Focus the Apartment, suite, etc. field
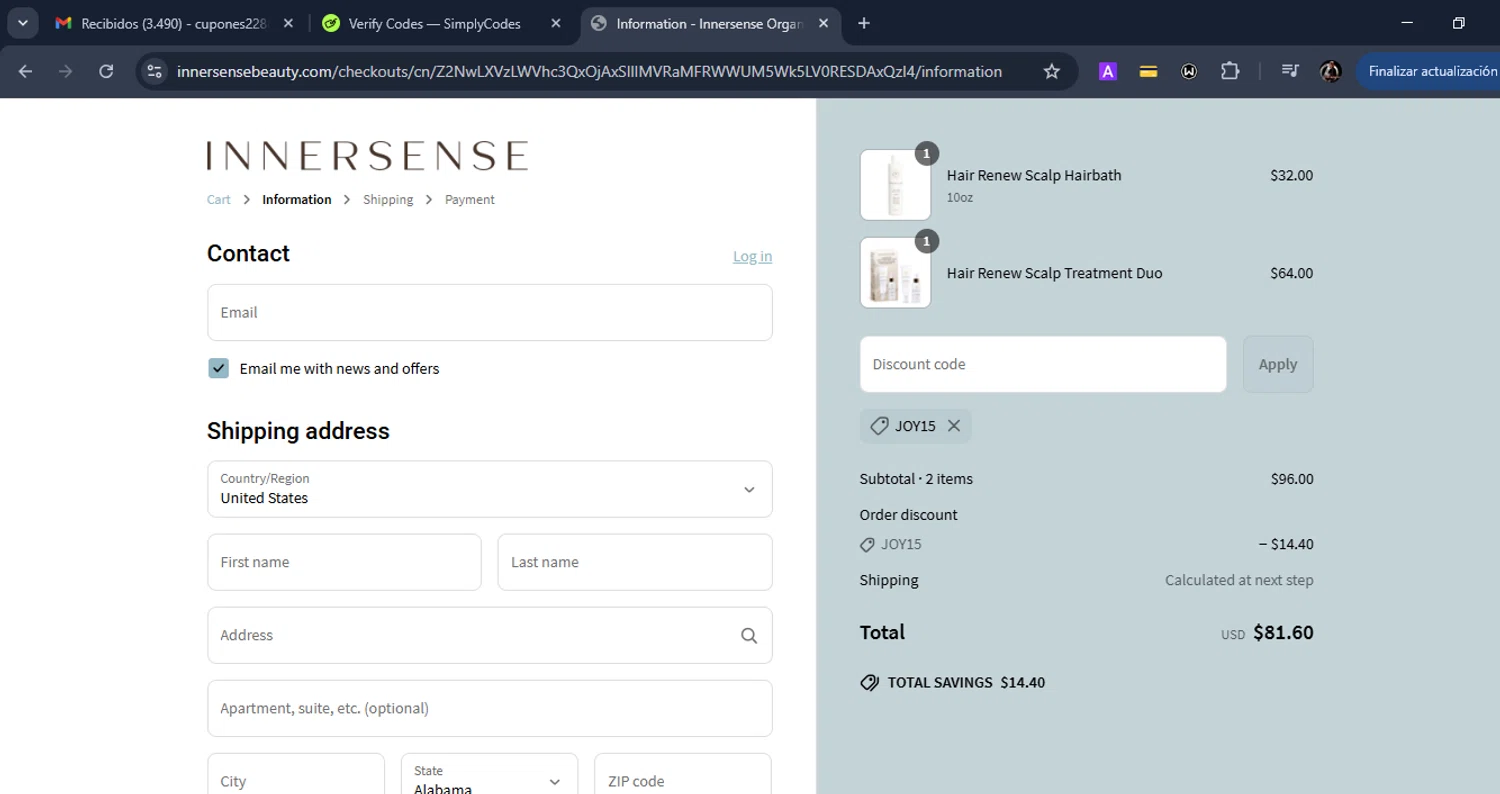The width and height of the screenshot is (1500, 794). coord(490,708)
